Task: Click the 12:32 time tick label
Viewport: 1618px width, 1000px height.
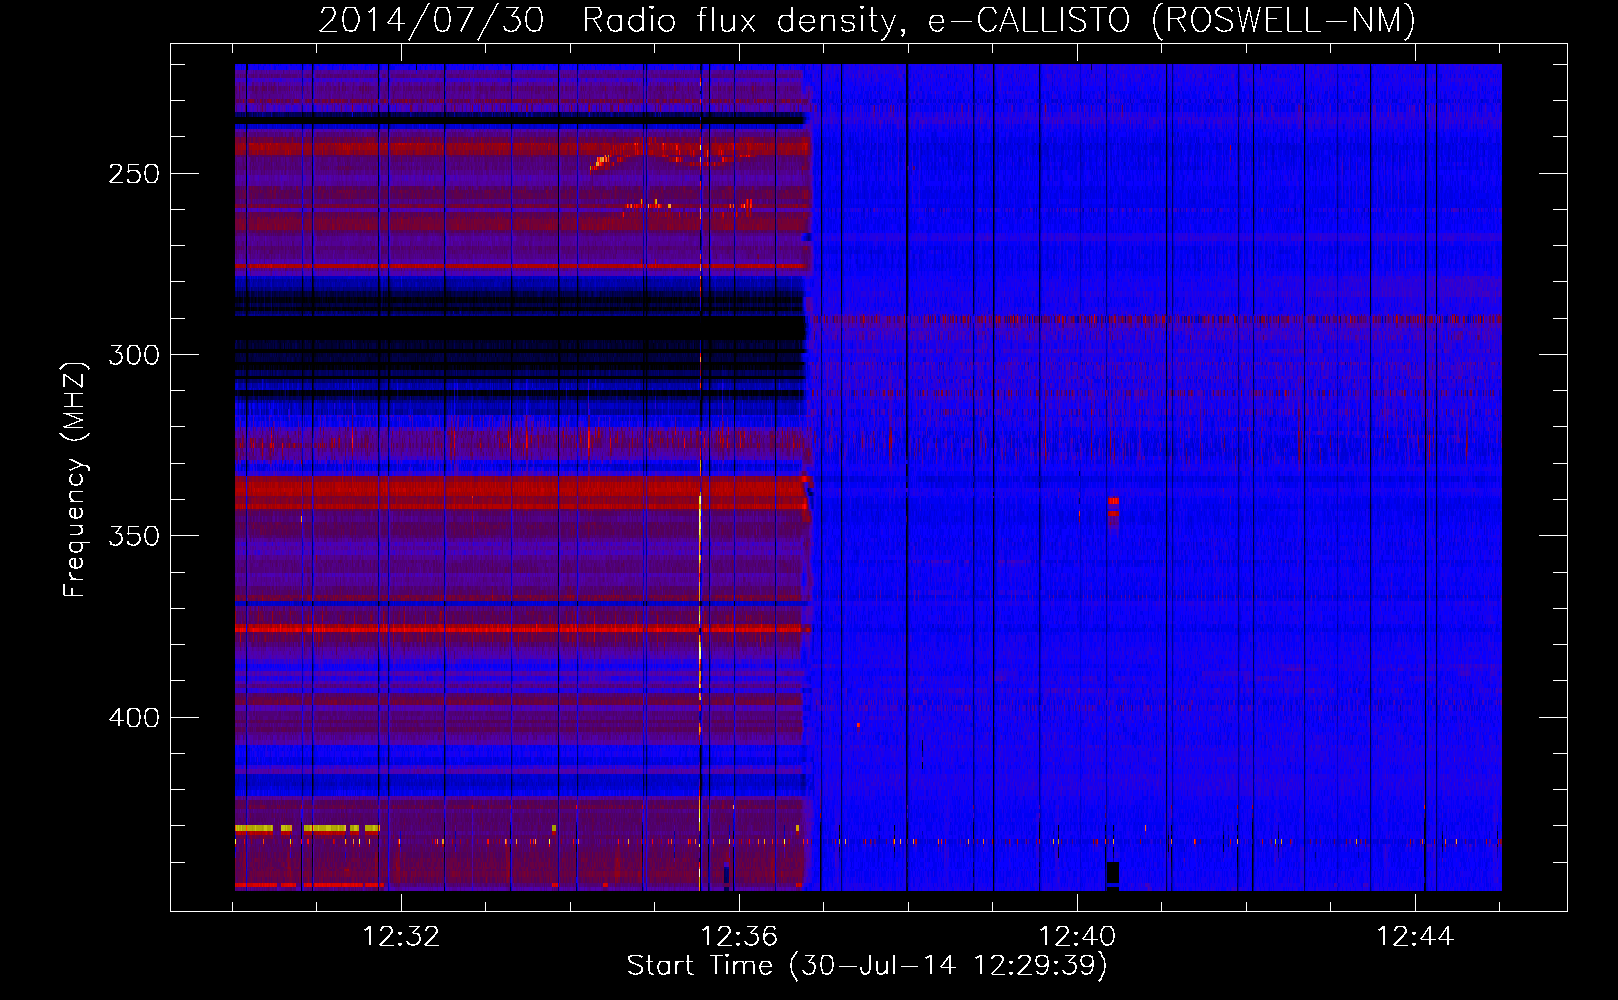Action: (401, 937)
